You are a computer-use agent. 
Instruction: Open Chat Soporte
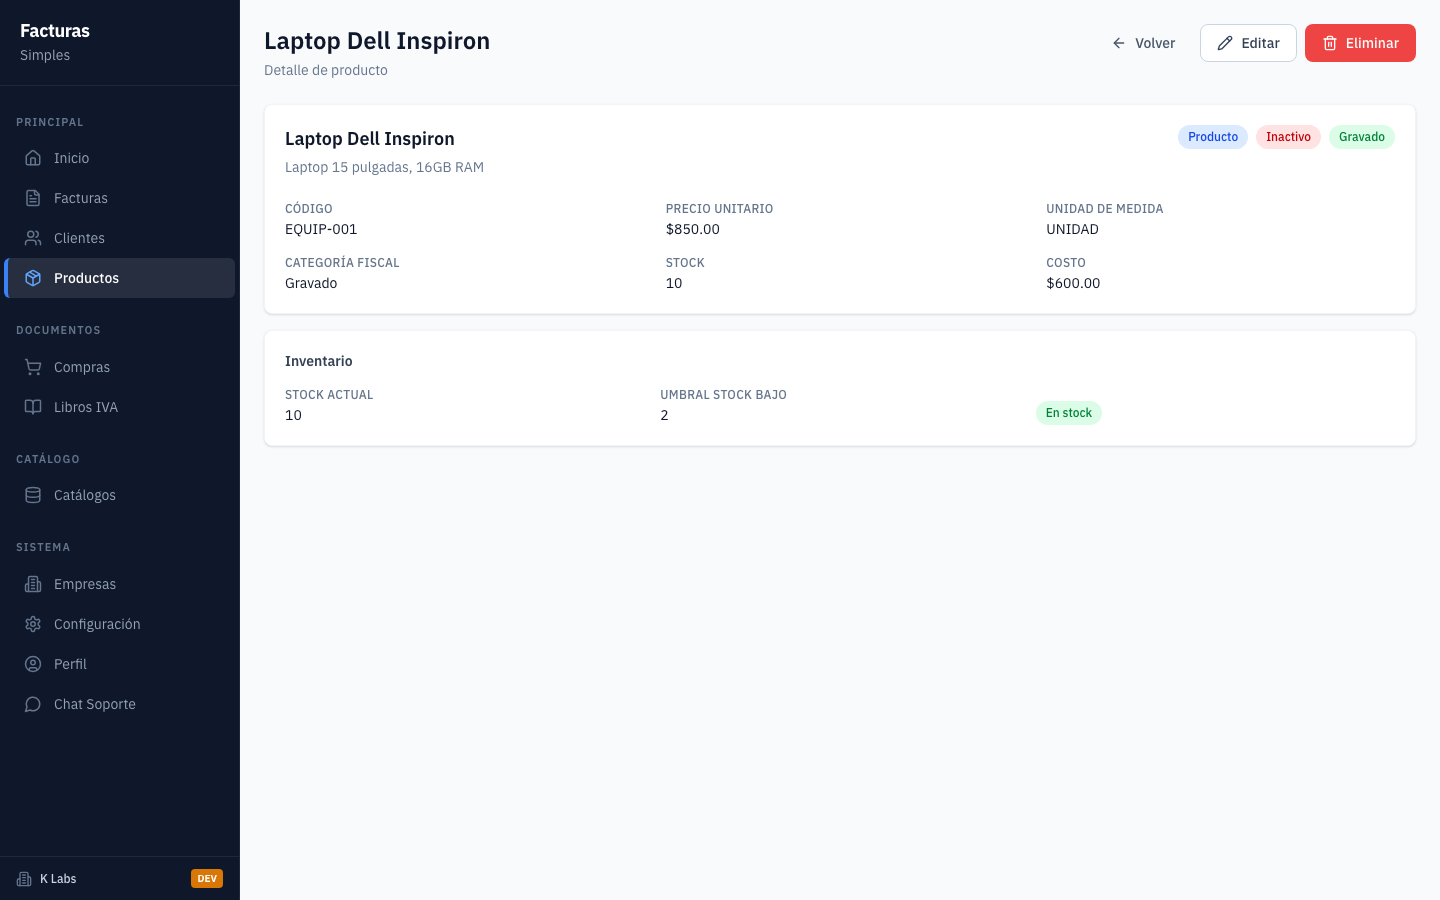[120, 704]
